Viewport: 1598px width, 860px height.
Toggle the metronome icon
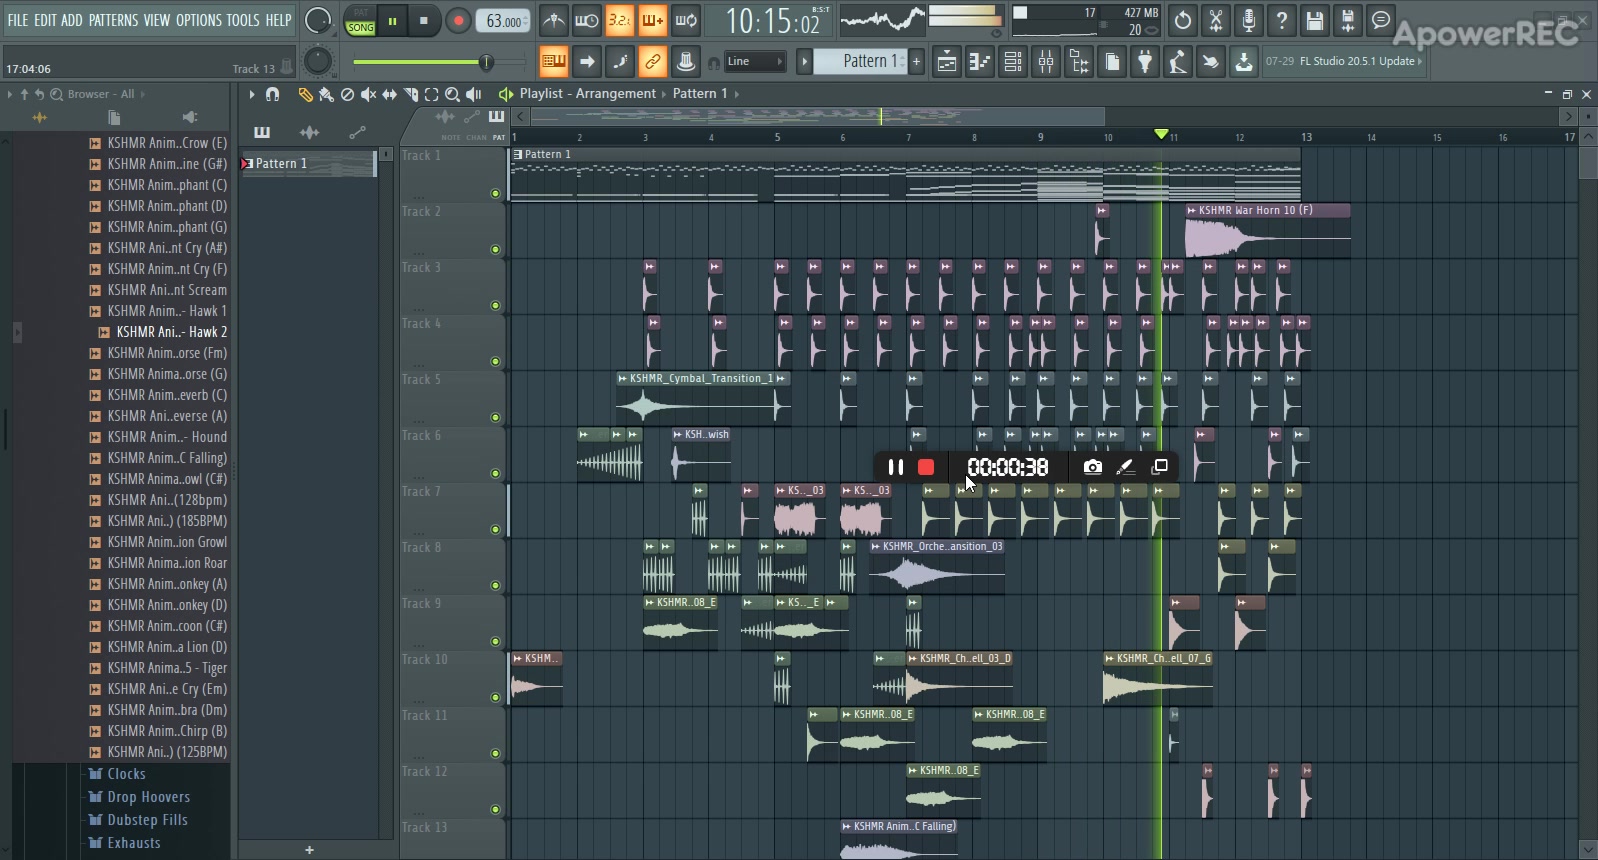tap(553, 20)
